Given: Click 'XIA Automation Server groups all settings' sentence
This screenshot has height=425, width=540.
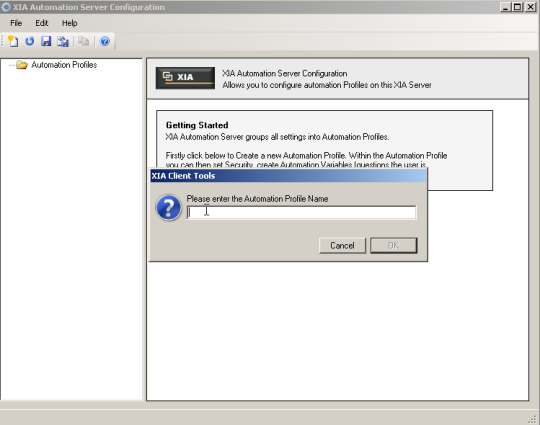Looking at the screenshot, I should tap(277, 137).
